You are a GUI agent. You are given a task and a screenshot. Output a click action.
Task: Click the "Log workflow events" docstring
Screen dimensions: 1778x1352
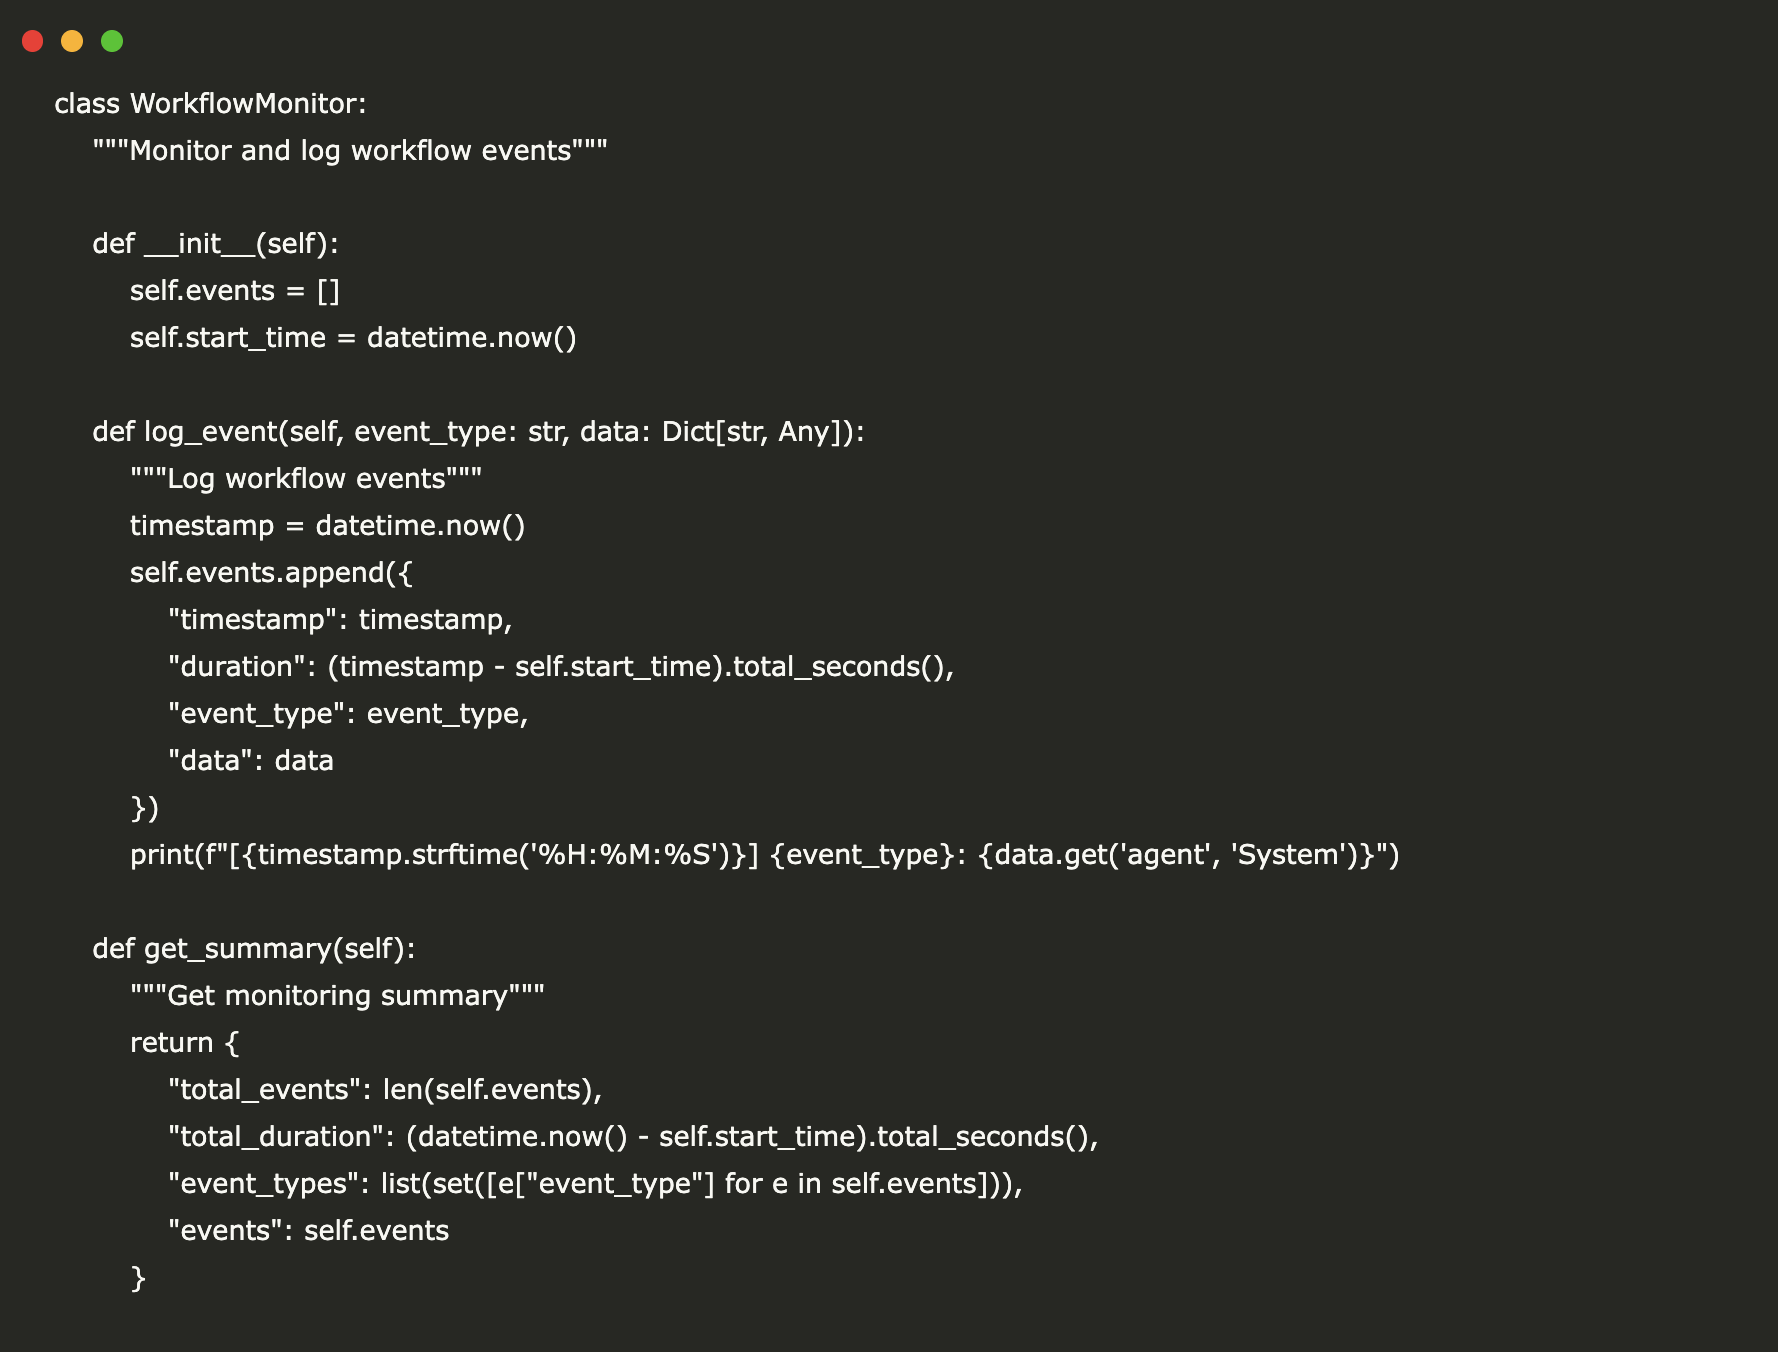tap(306, 479)
